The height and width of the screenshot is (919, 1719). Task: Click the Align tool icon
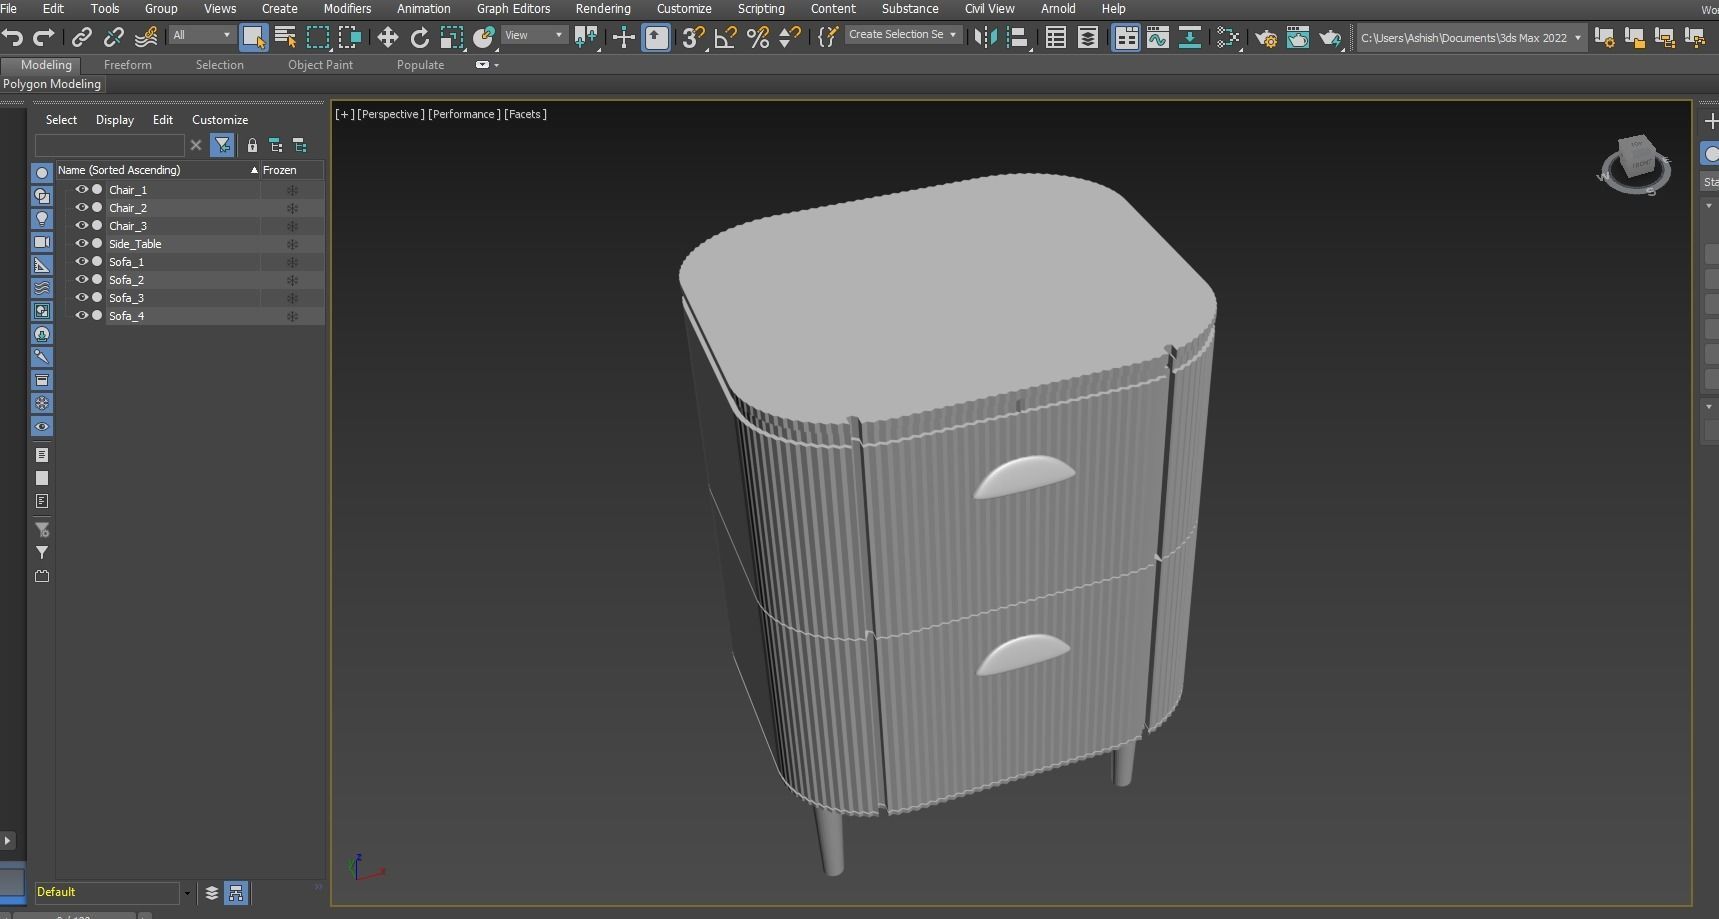pos(1017,38)
